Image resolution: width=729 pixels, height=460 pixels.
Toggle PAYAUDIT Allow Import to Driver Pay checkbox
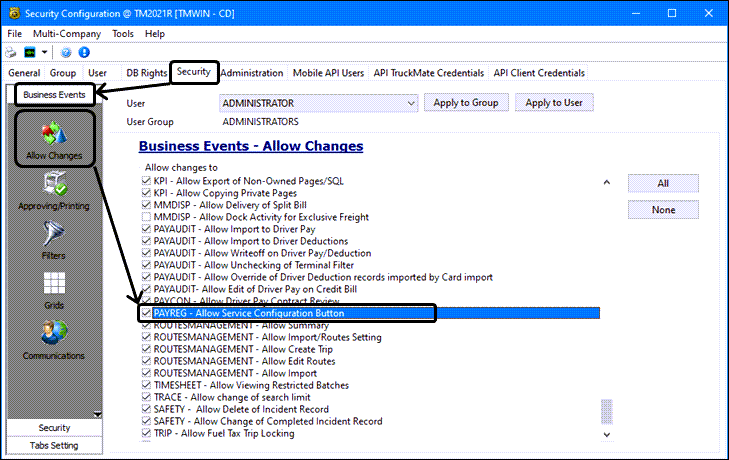click(146, 229)
